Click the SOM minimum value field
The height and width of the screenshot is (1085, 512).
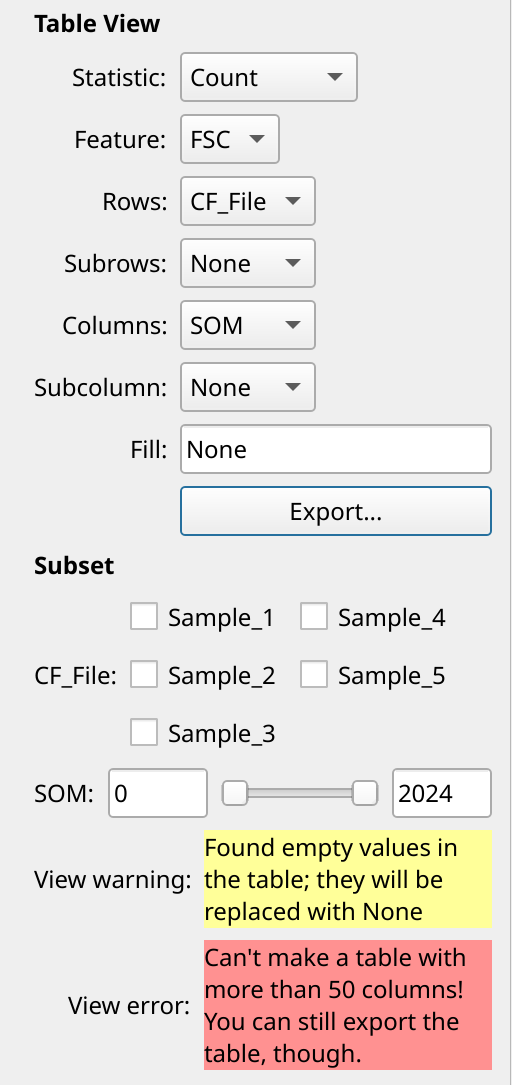click(x=158, y=793)
